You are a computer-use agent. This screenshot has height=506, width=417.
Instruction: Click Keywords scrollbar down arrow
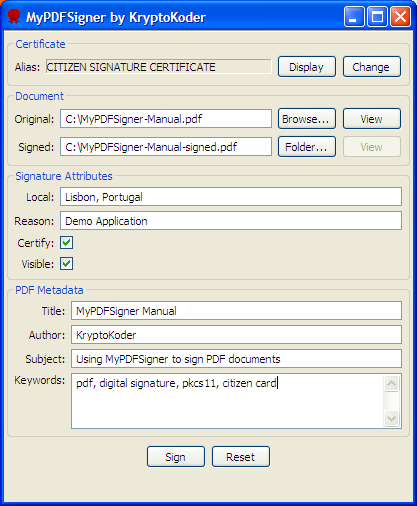pos(391,418)
